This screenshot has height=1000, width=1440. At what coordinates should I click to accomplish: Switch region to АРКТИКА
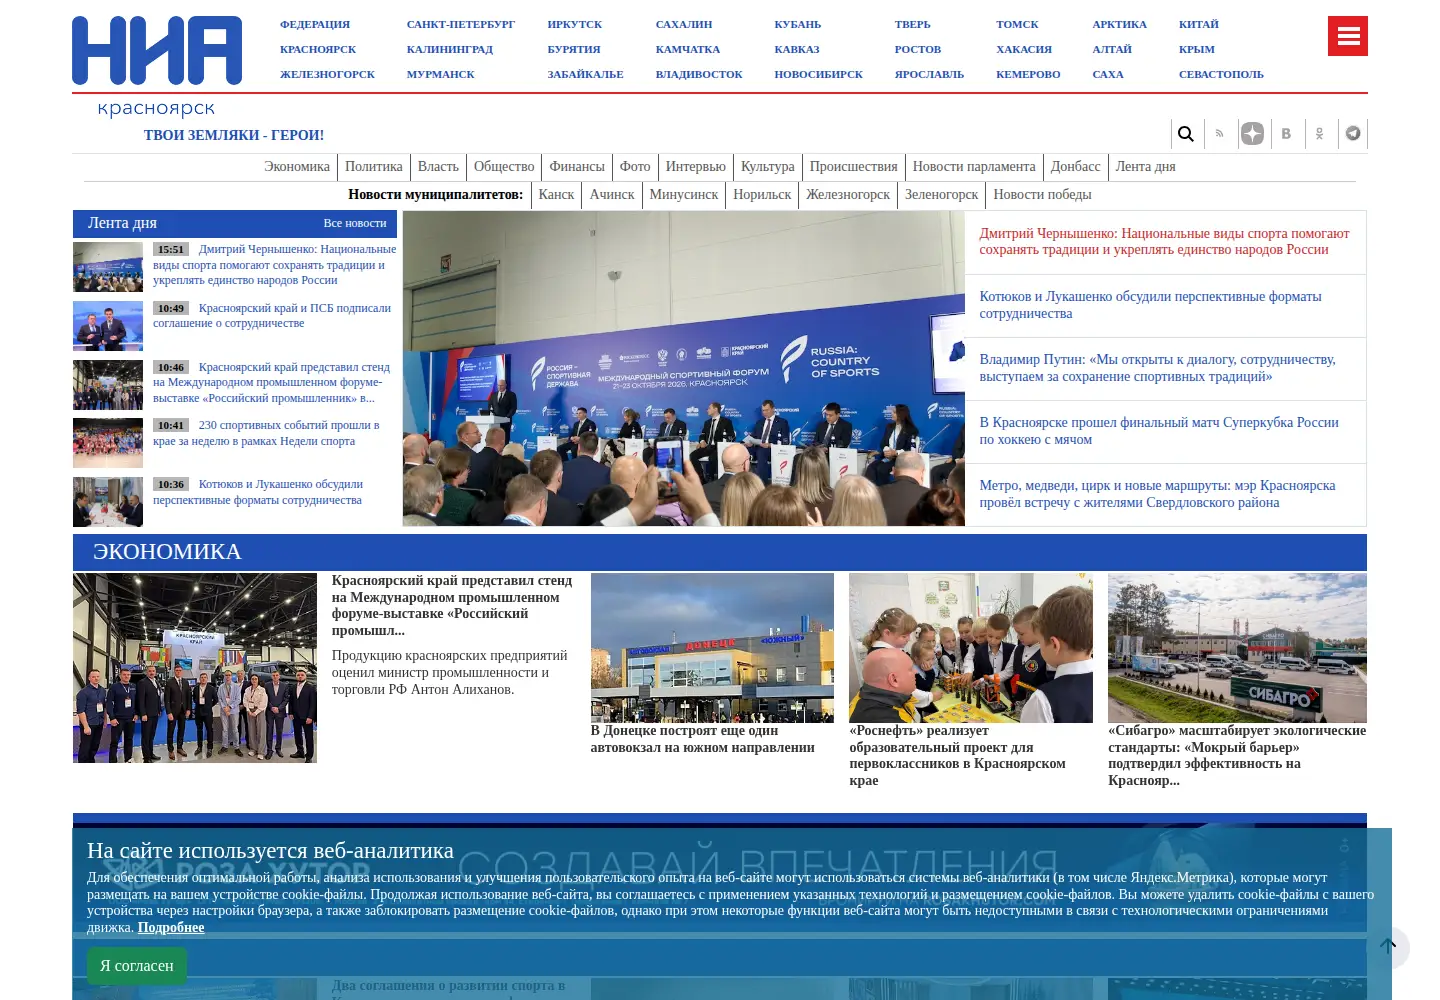tap(1120, 24)
